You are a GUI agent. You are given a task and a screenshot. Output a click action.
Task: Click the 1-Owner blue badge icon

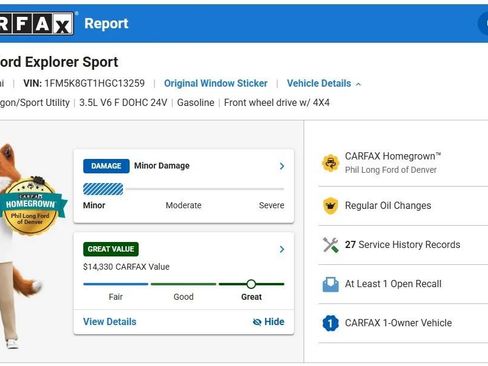330,323
